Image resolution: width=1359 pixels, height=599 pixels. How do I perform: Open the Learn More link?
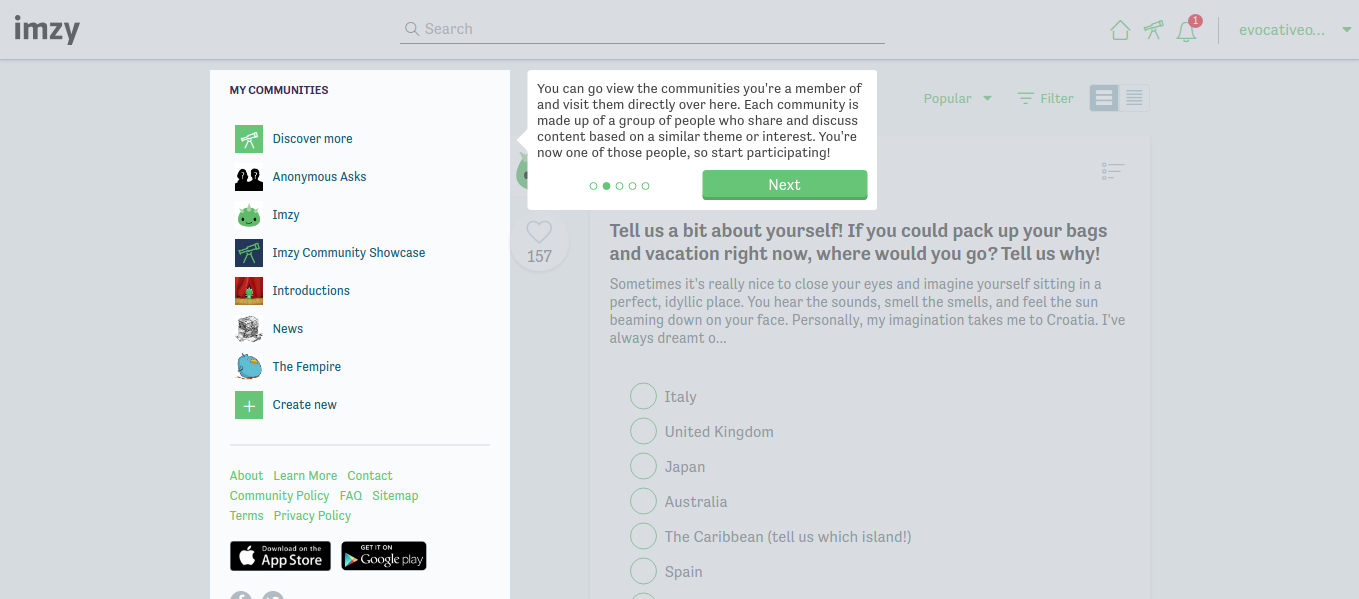[305, 476]
